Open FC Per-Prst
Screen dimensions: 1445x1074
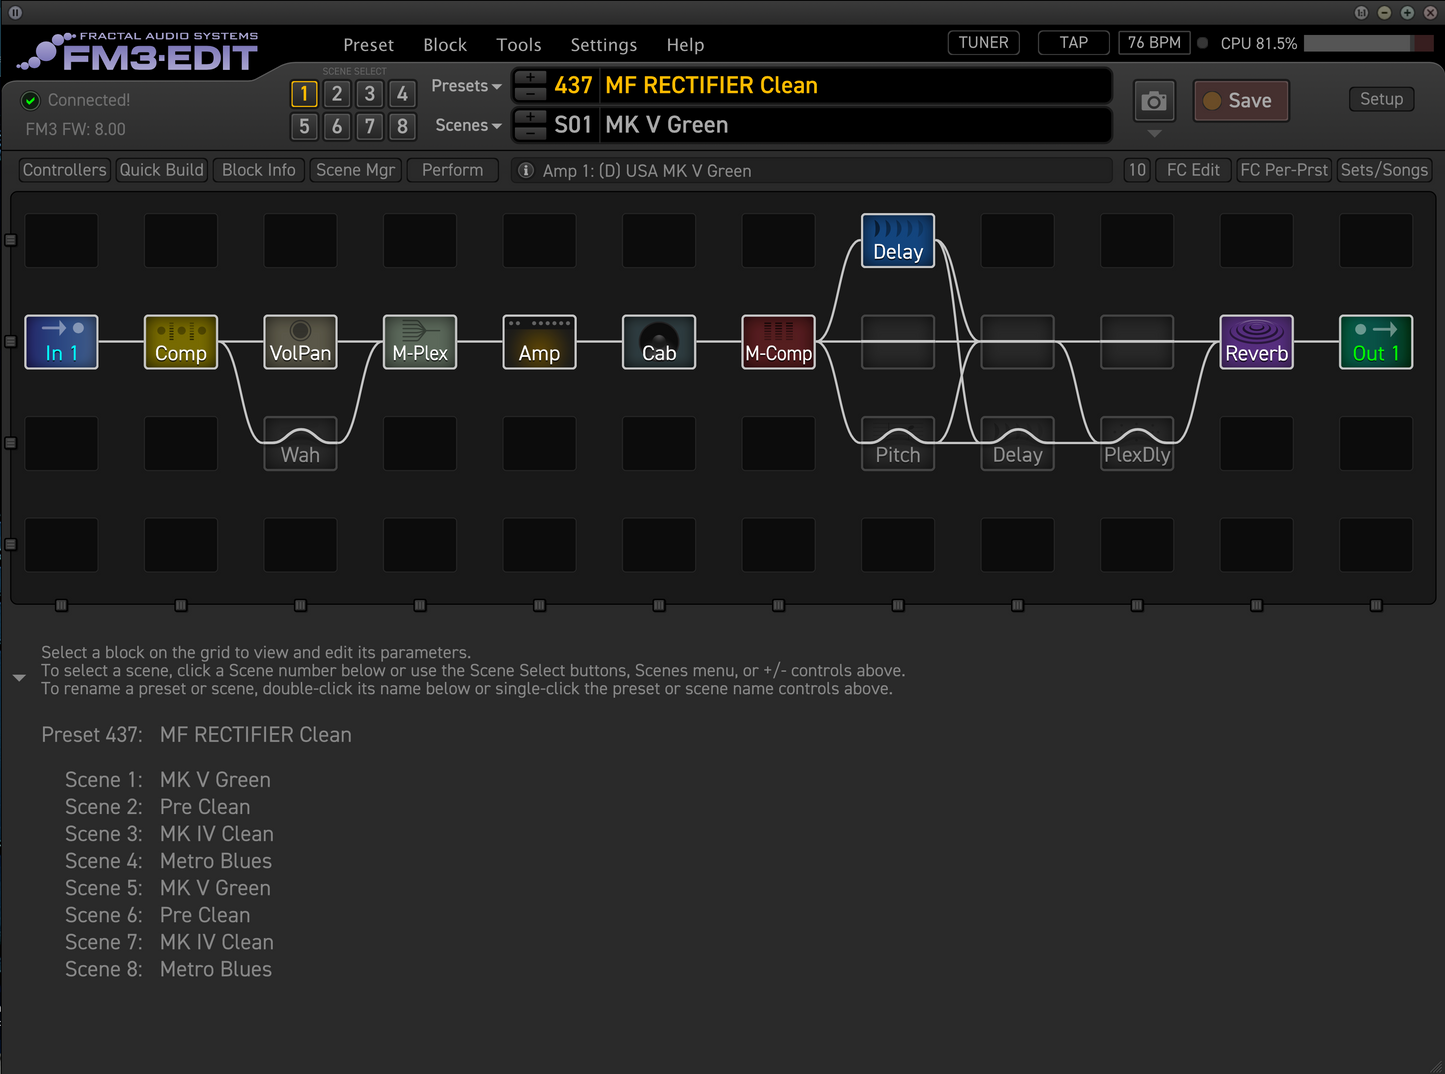1284,170
